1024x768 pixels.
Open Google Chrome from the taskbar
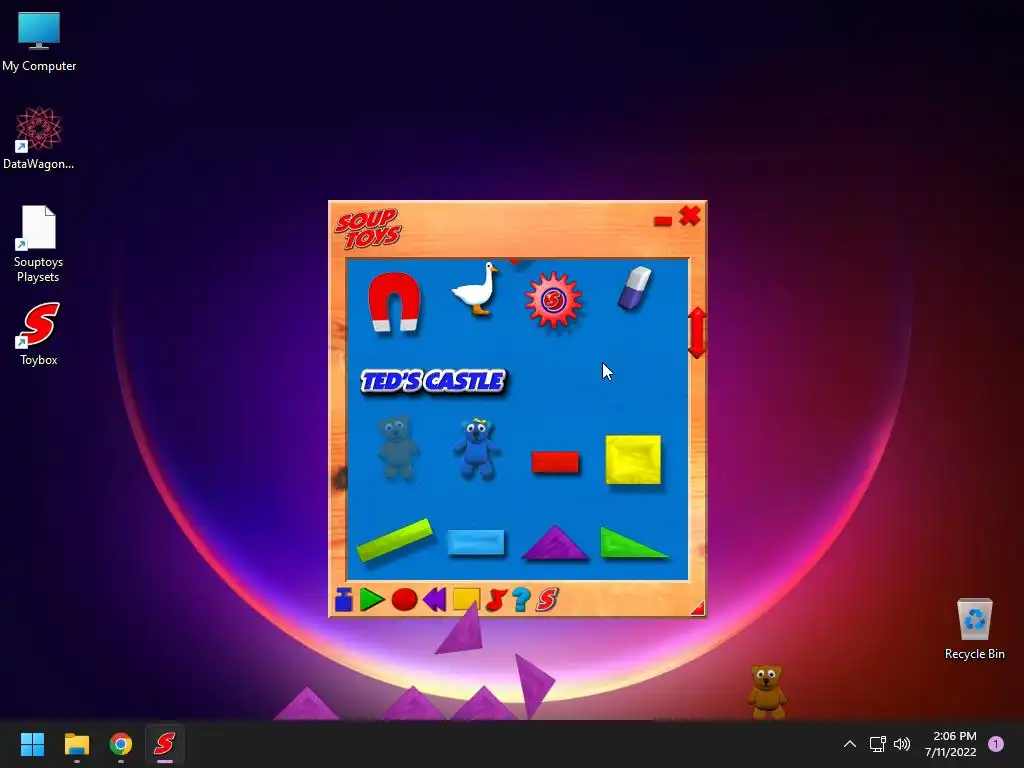click(x=121, y=744)
